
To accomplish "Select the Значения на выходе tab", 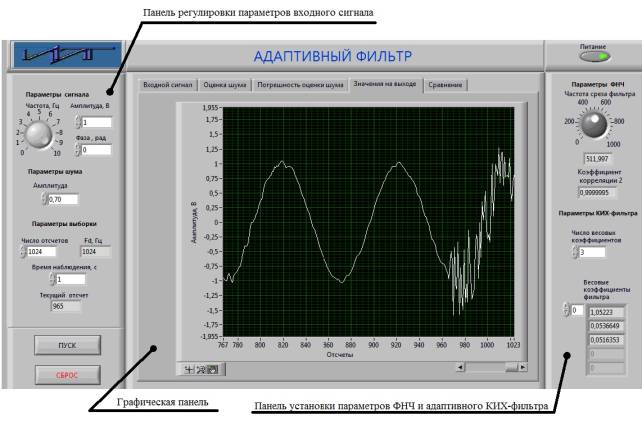I will tap(385, 84).
